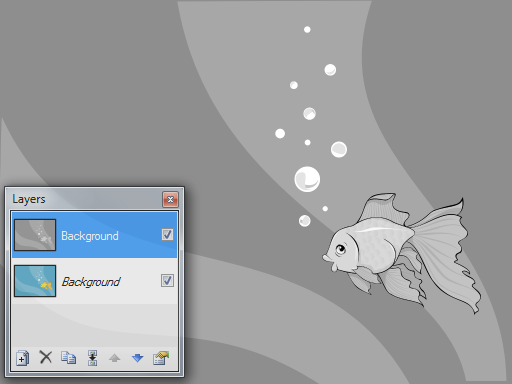The width and height of the screenshot is (512, 384).
Task: Open the Layer Properties icon
Action: pos(161,358)
